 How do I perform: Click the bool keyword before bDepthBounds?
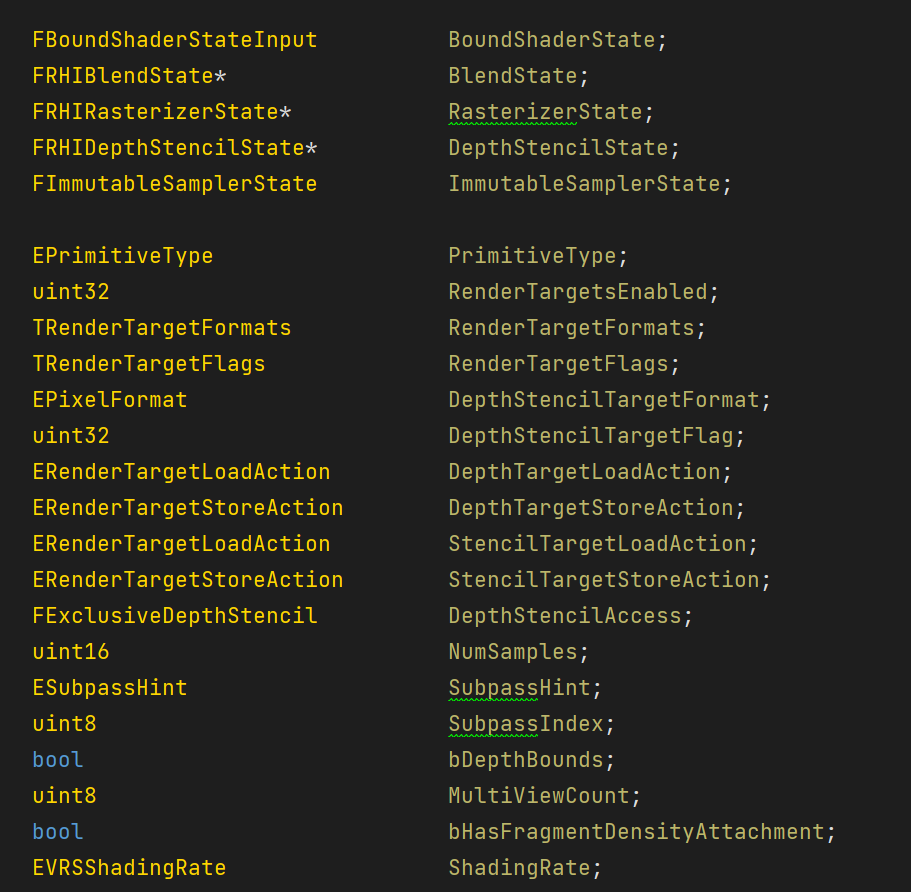[57, 760]
